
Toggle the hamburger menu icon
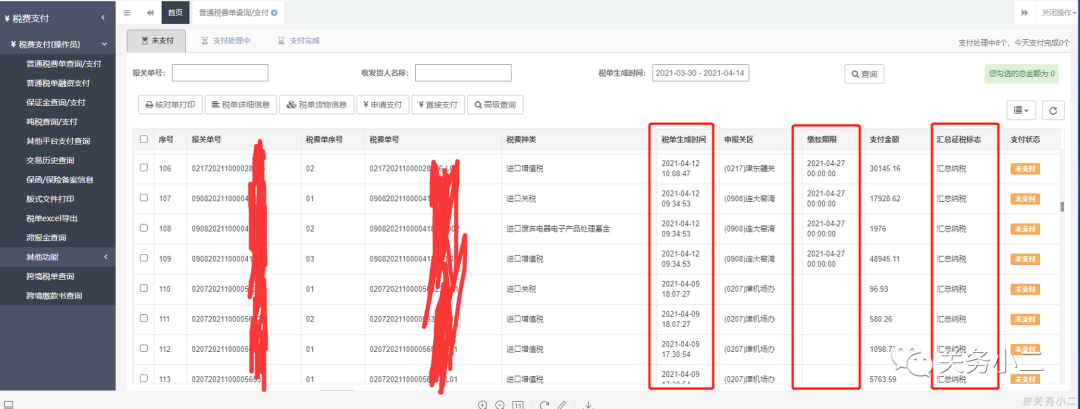[127, 12]
